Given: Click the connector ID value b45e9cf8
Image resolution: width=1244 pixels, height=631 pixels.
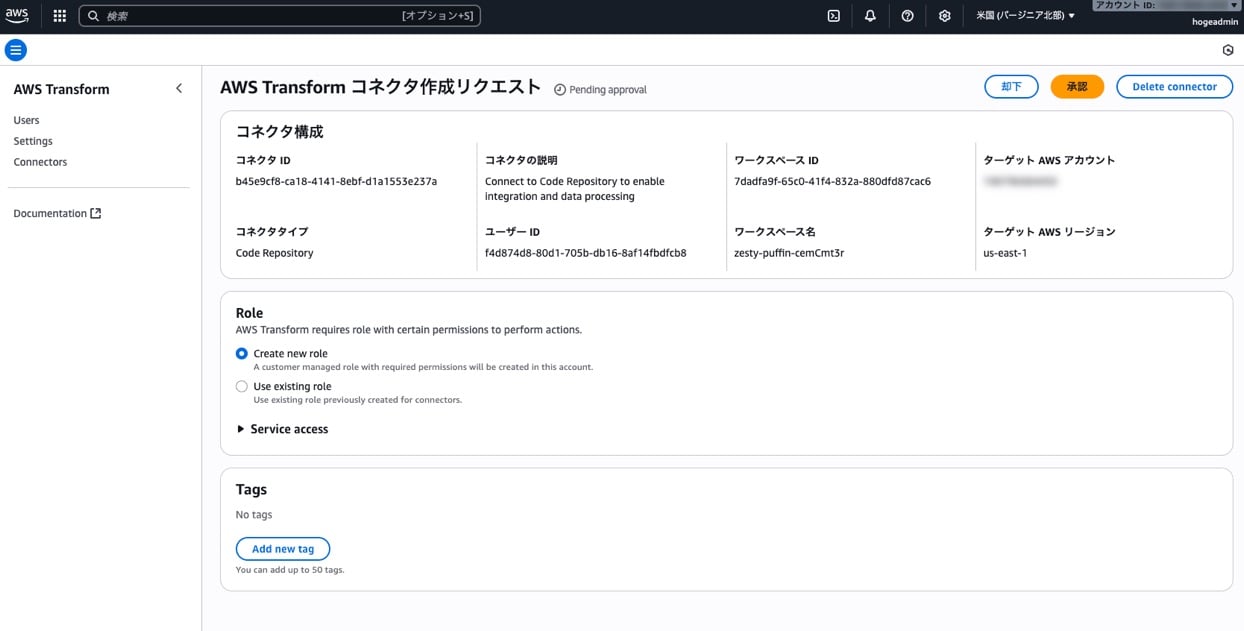Looking at the screenshot, I should pyautogui.click(x=336, y=182).
